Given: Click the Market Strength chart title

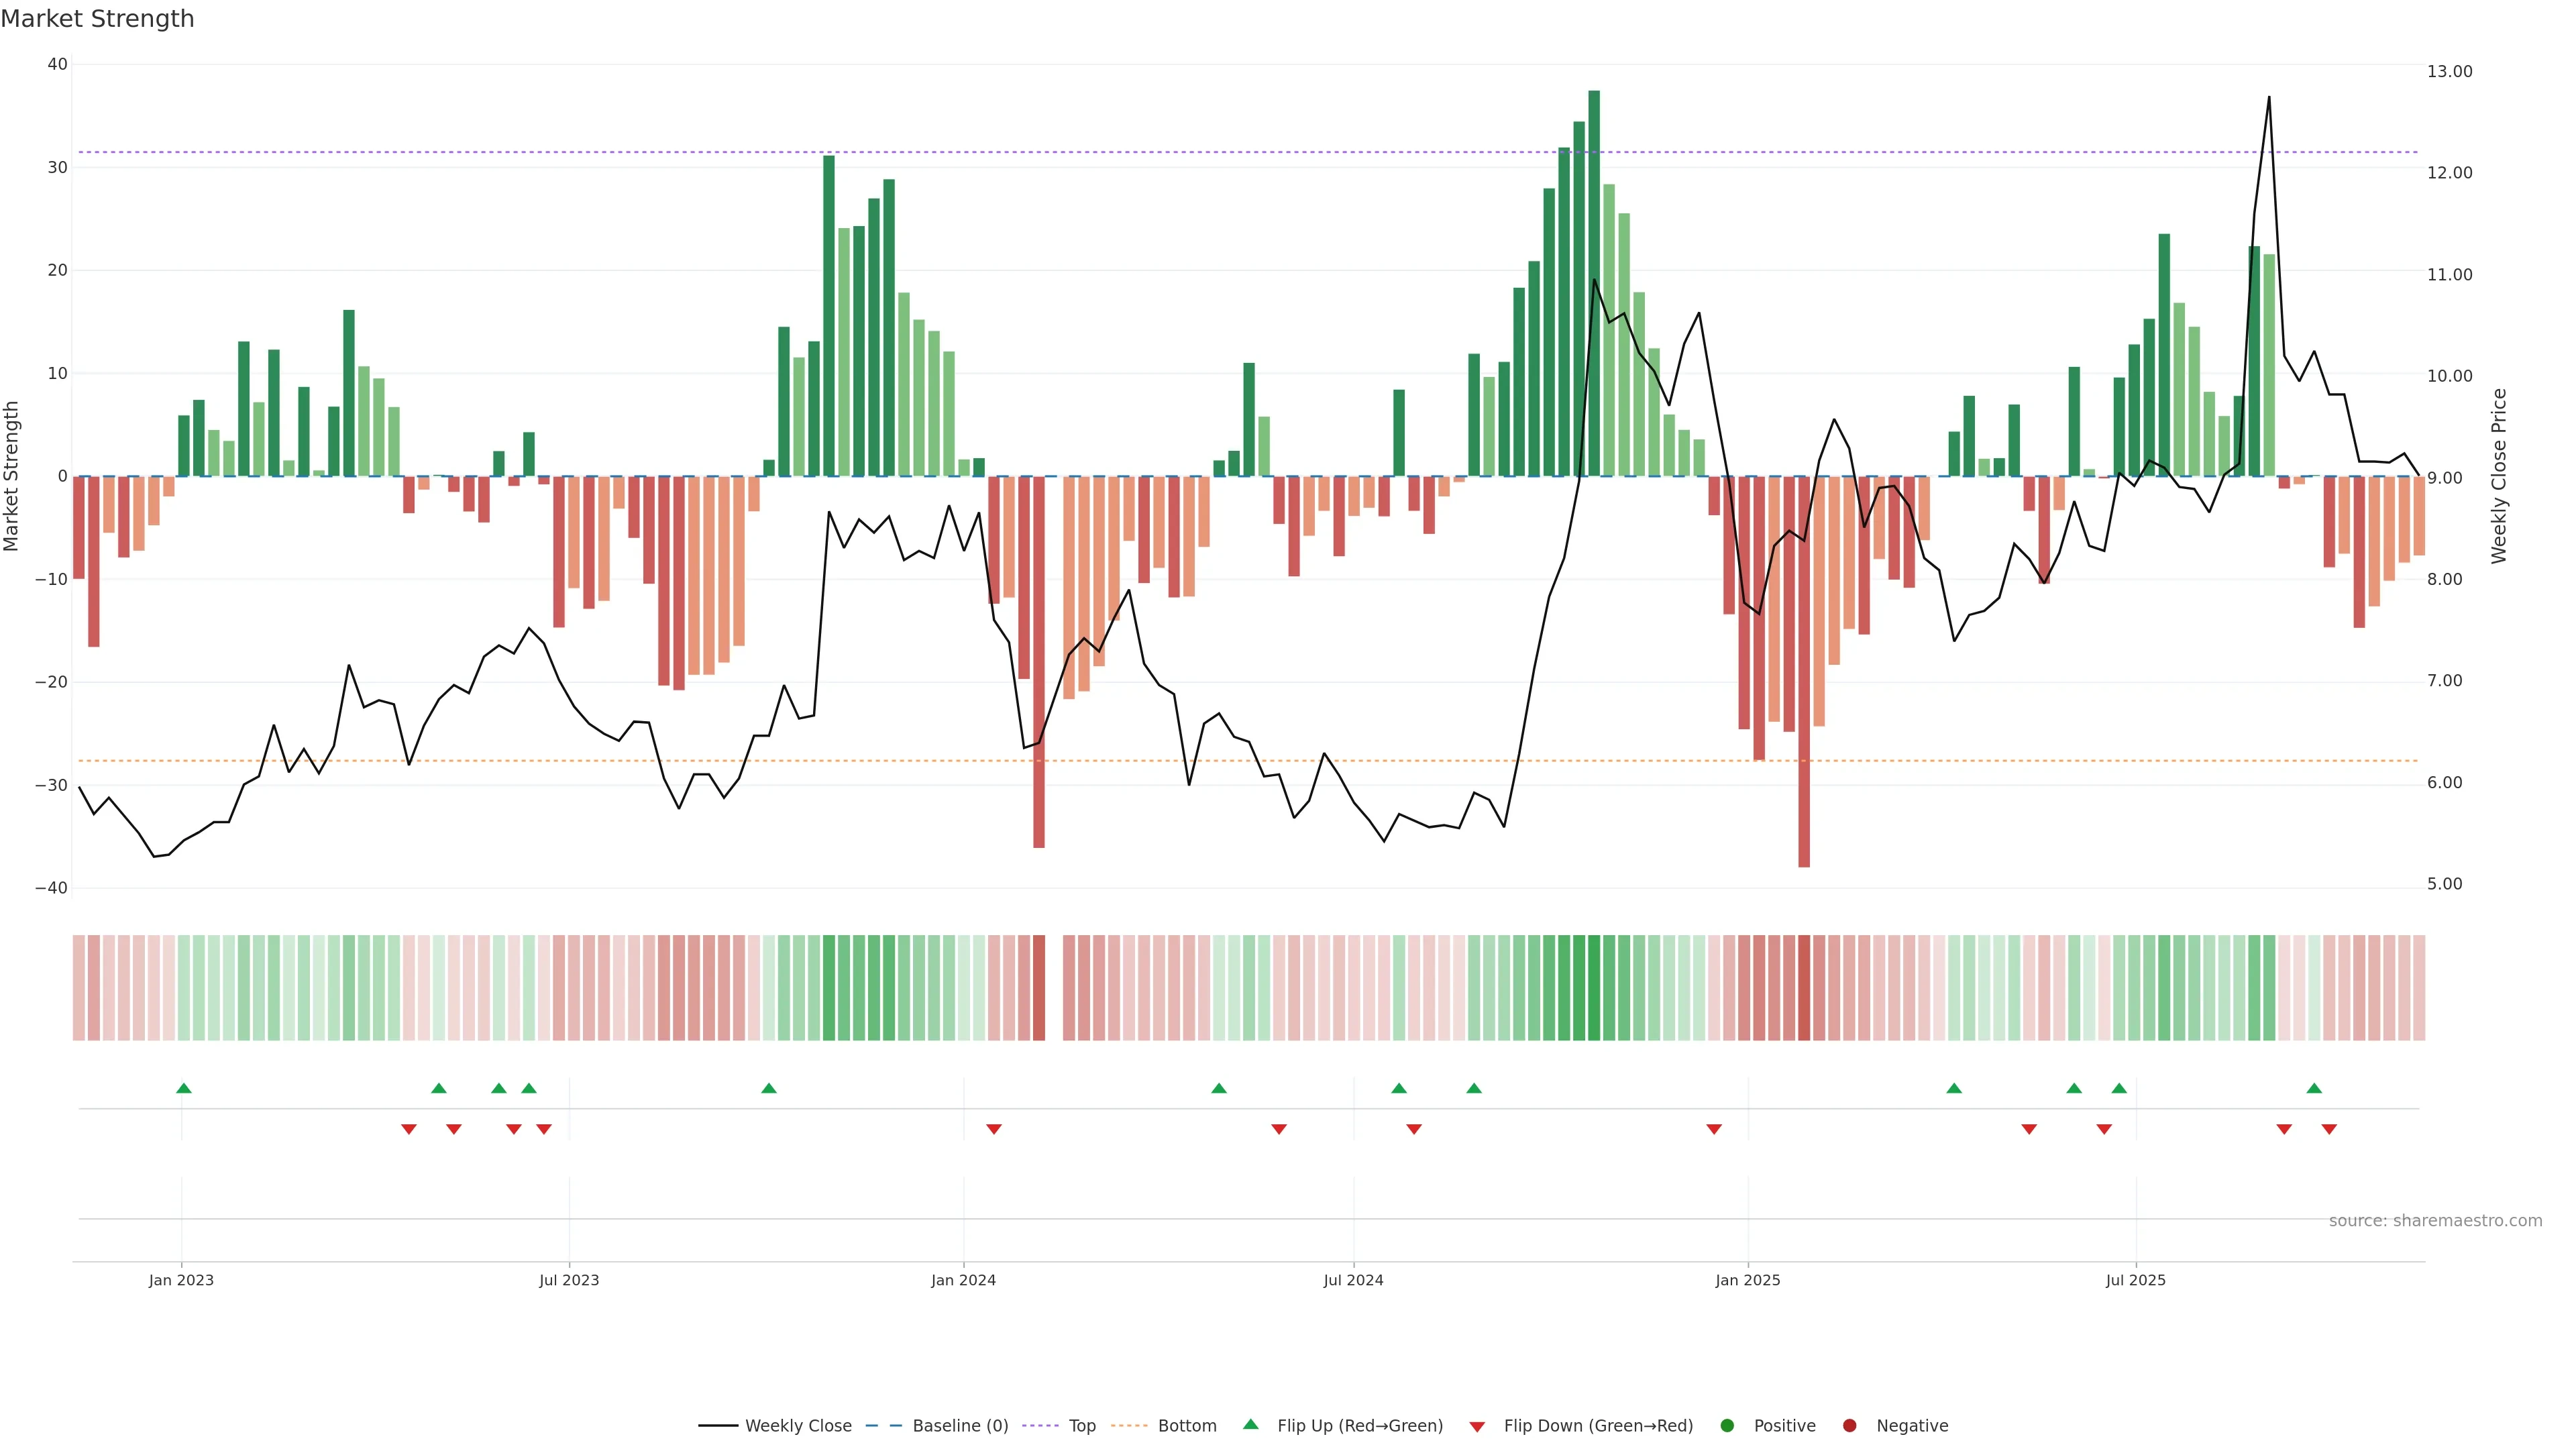Looking at the screenshot, I should coord(97,19).
